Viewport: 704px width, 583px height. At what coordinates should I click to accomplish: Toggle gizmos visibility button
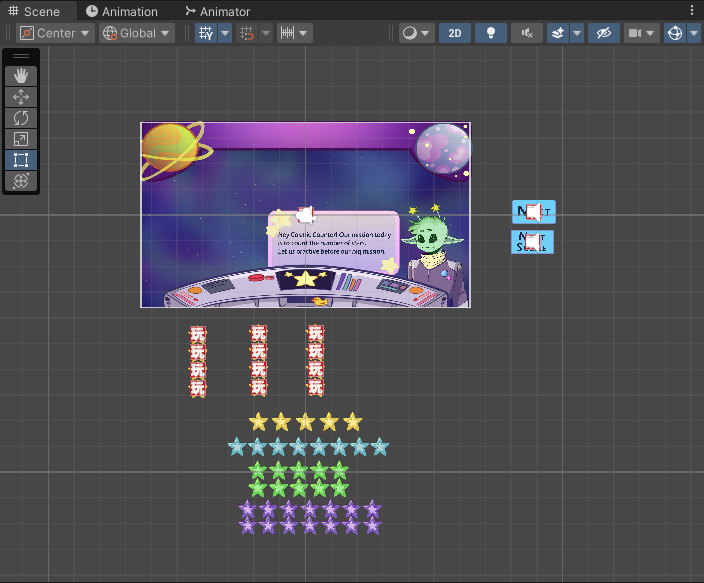(675, 33)
